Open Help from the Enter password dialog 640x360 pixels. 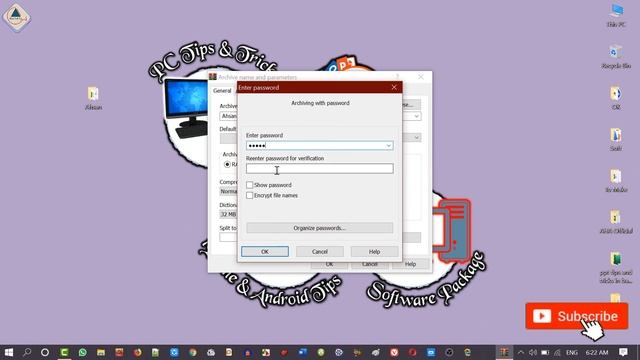374,251
